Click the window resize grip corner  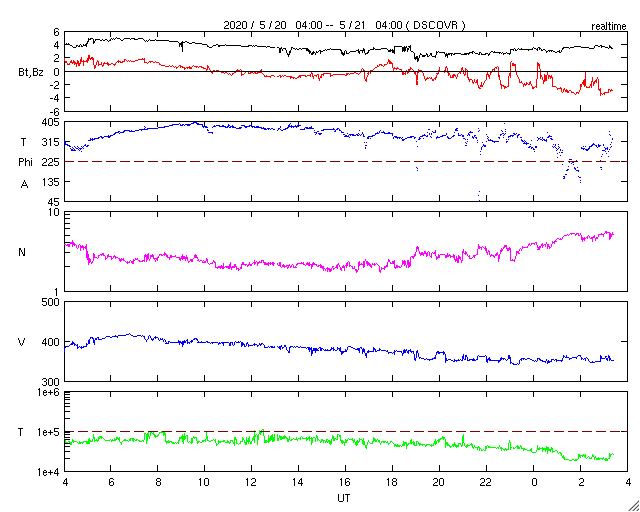[x=633, y=505]
